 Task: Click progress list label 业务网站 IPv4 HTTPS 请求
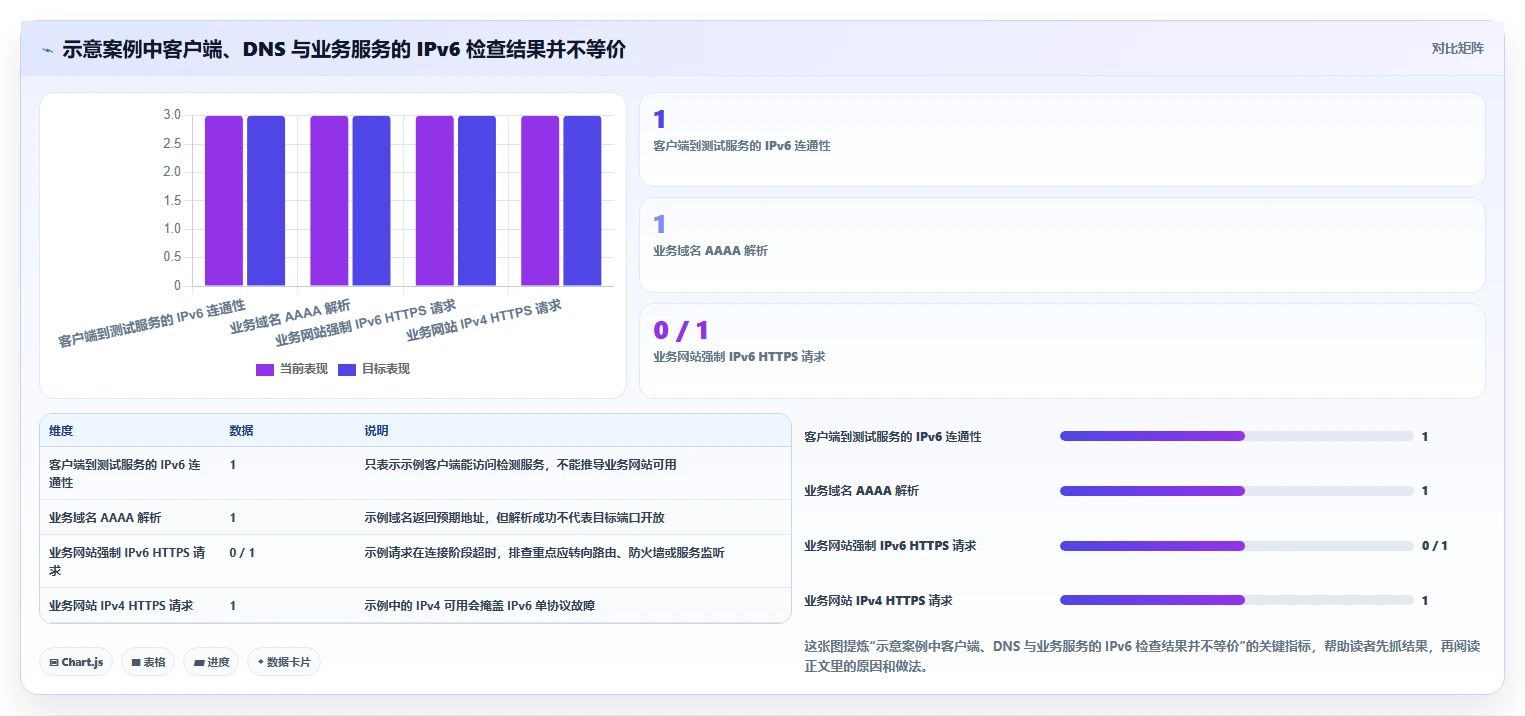878,601
